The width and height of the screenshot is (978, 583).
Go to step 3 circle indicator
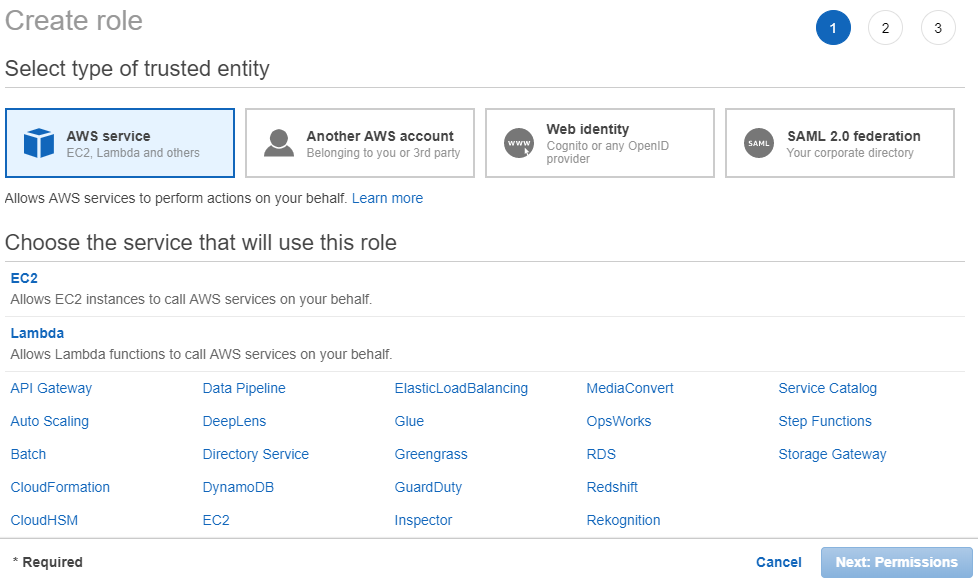pyautogui.click(x=938, y=28)
